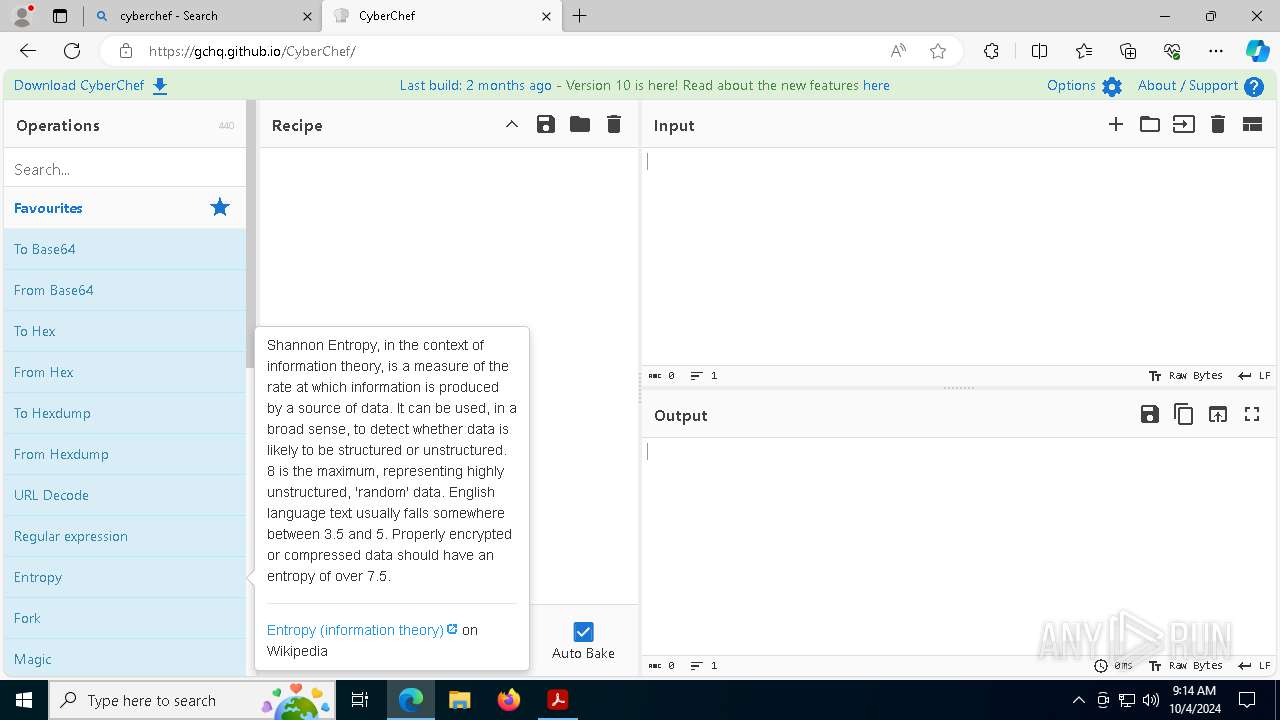The image size is (1280, 720).
Task: Open output Raw Bytes encoding selector
Action: [1186, 666]
